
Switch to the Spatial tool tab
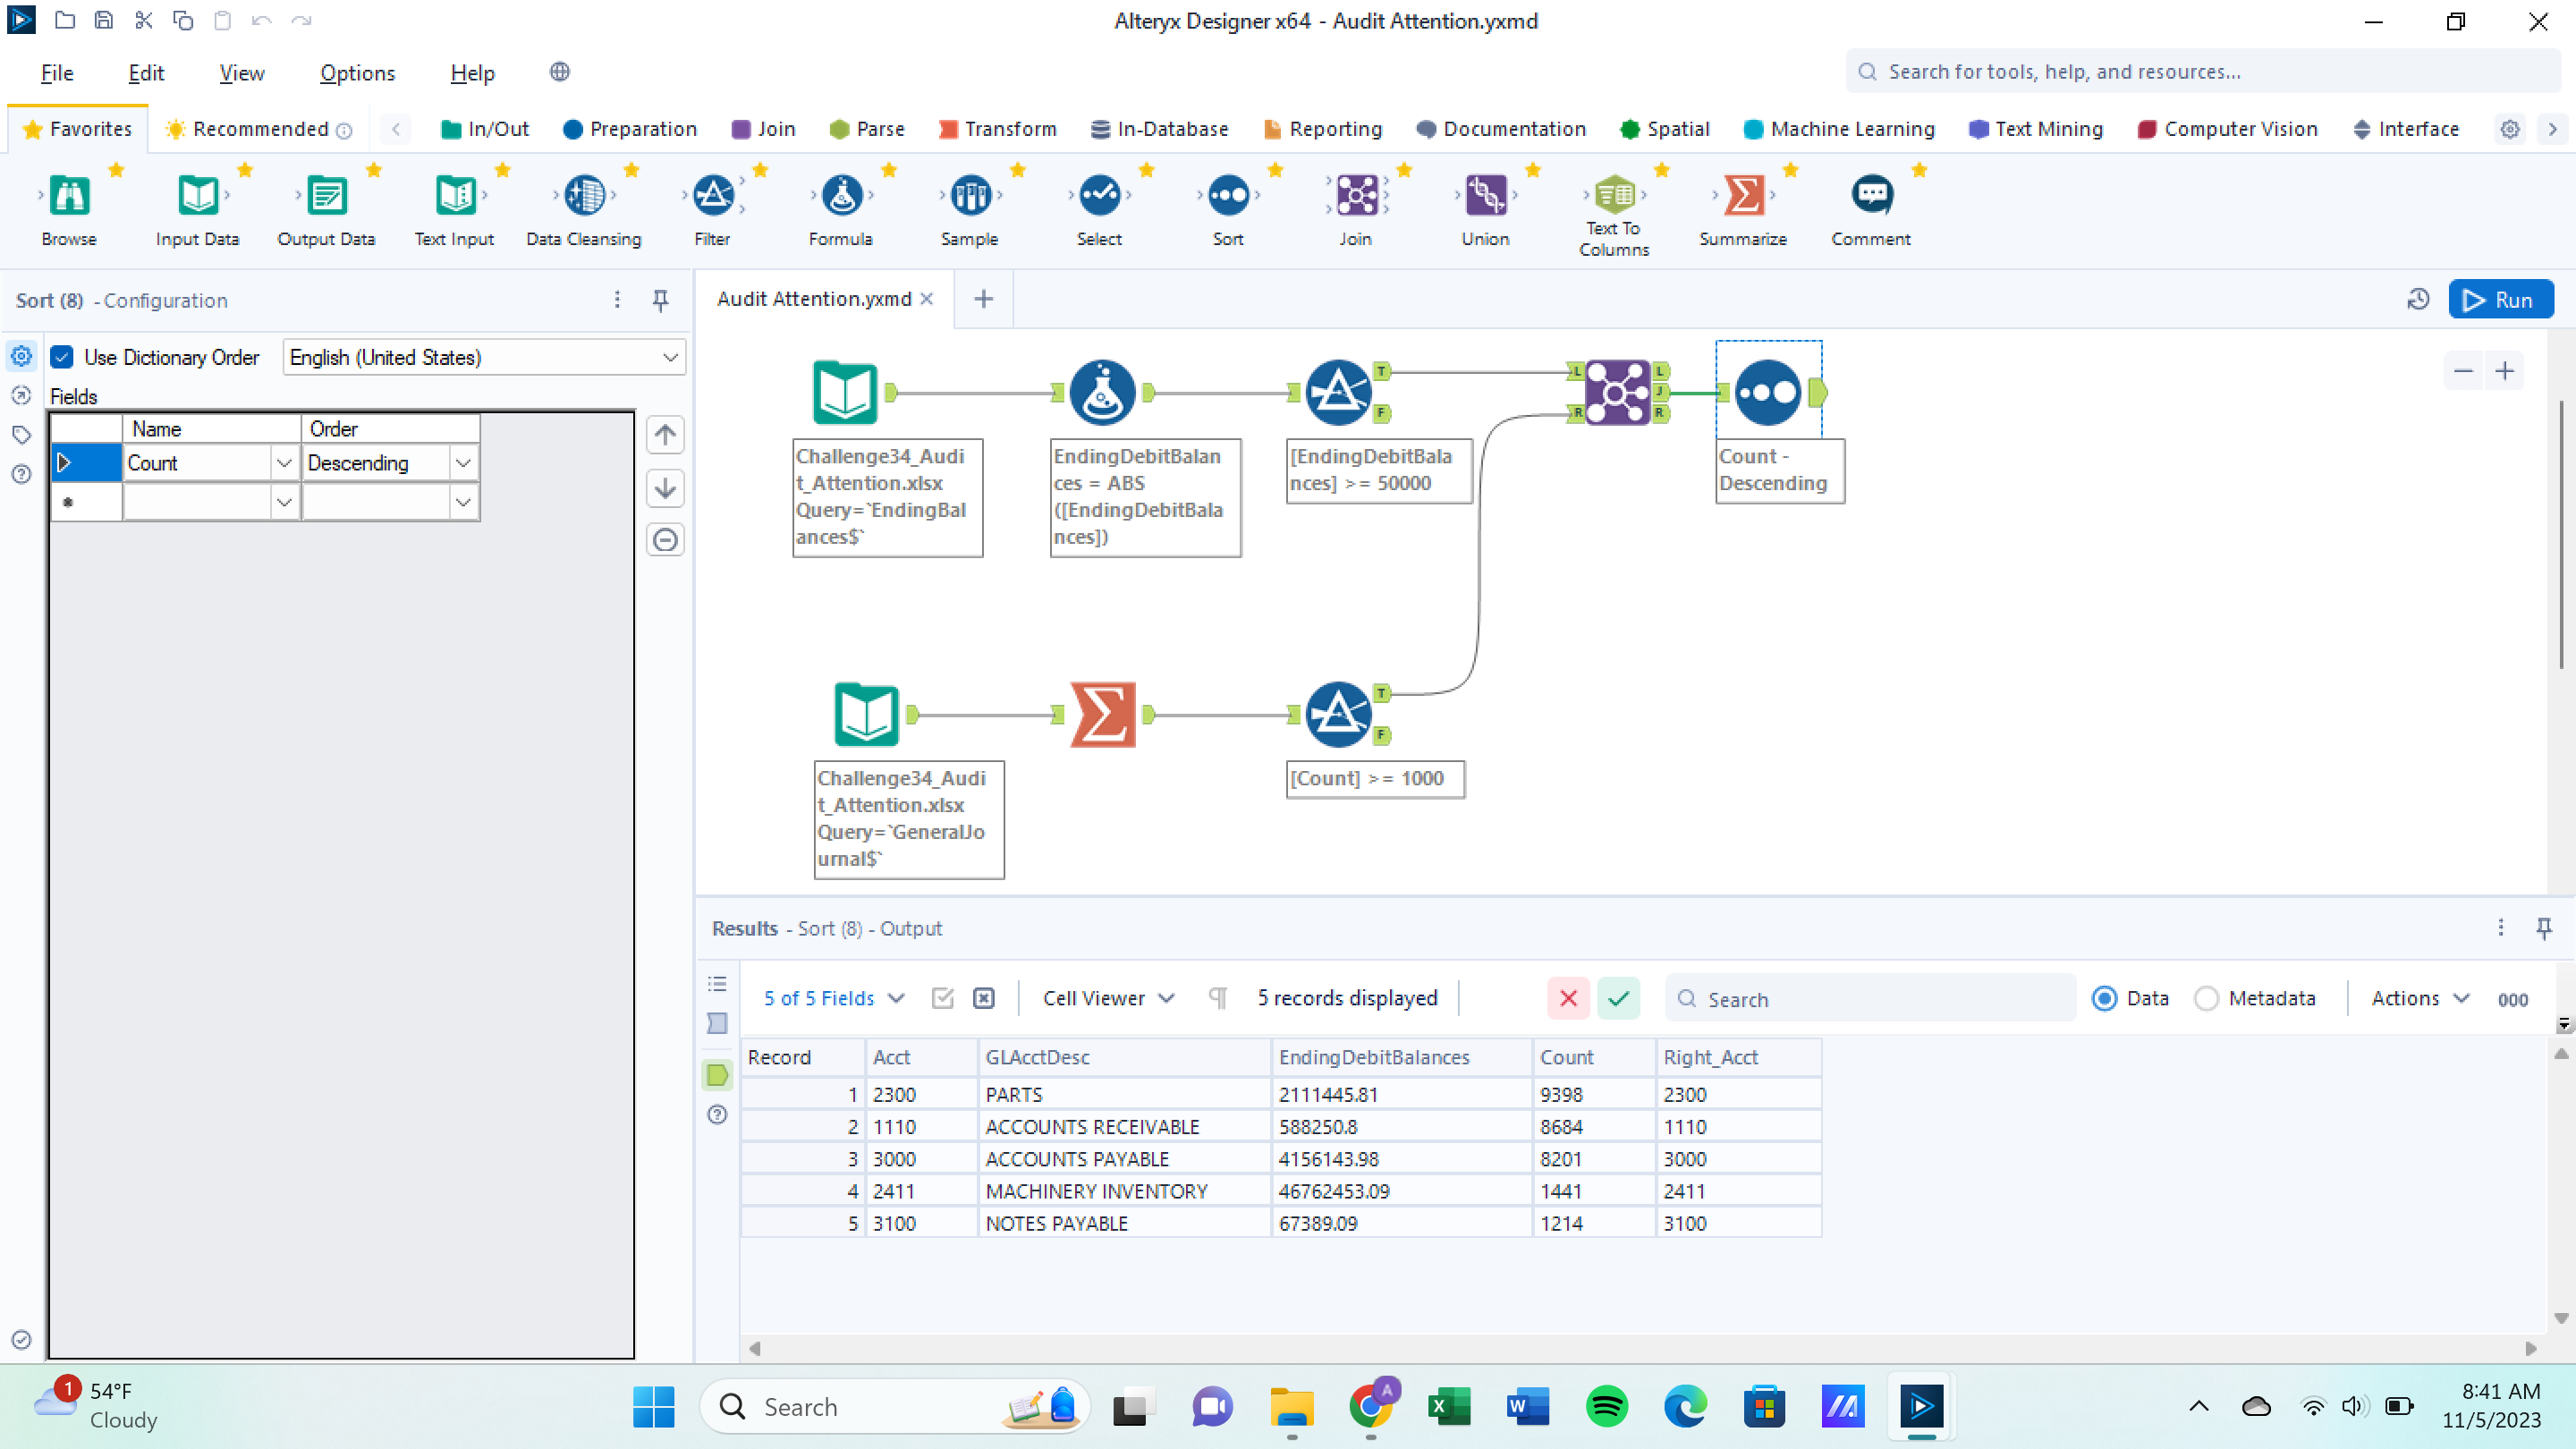(x=1664, y=129)
